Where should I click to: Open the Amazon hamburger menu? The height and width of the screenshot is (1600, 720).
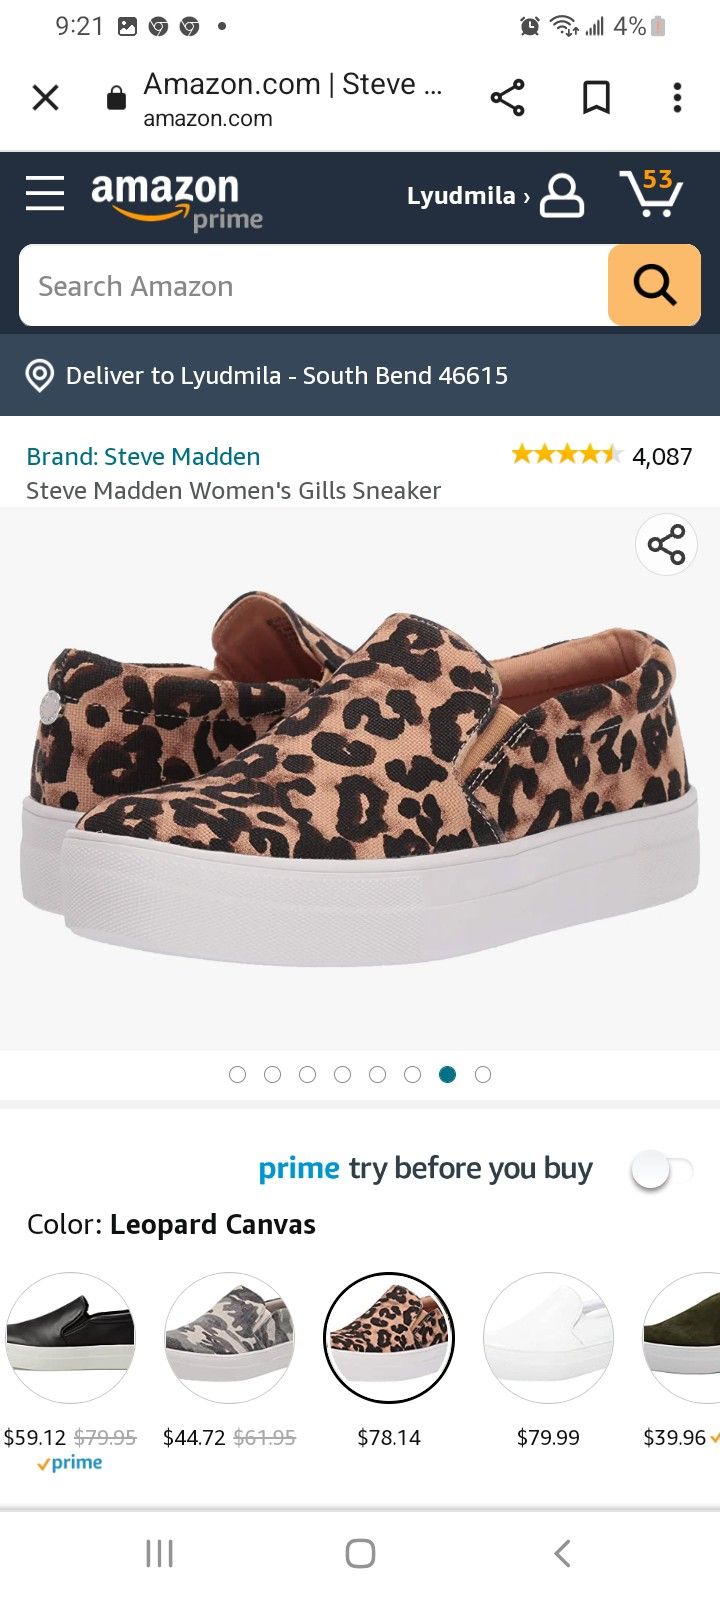click(45, 193)
